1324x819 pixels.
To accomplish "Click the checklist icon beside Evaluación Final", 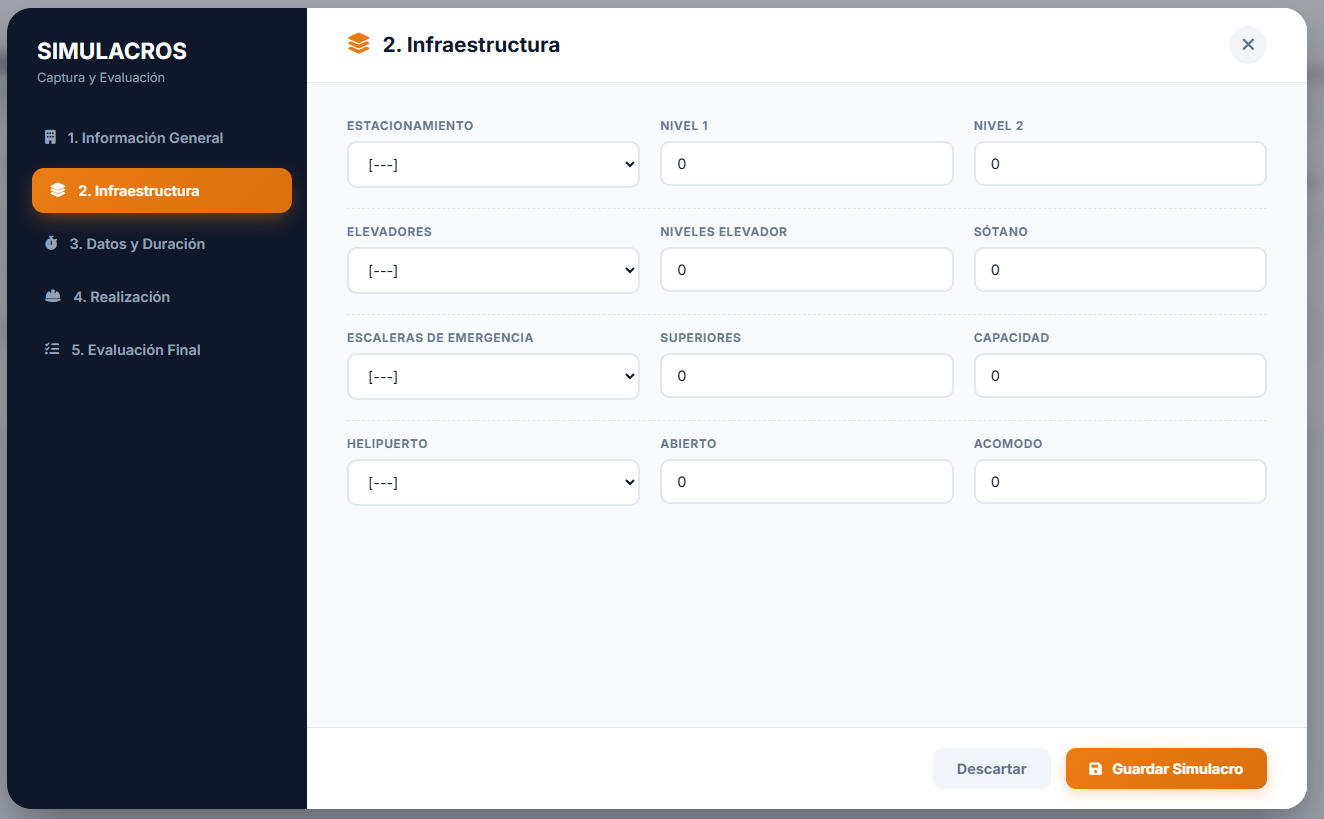I will [52, 350].
